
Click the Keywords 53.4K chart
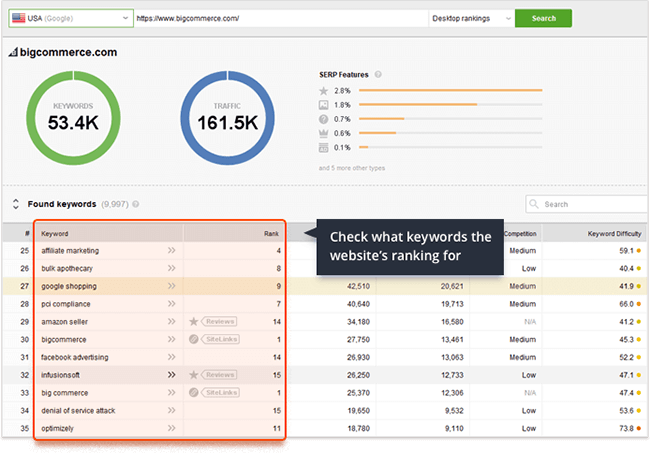73,118
